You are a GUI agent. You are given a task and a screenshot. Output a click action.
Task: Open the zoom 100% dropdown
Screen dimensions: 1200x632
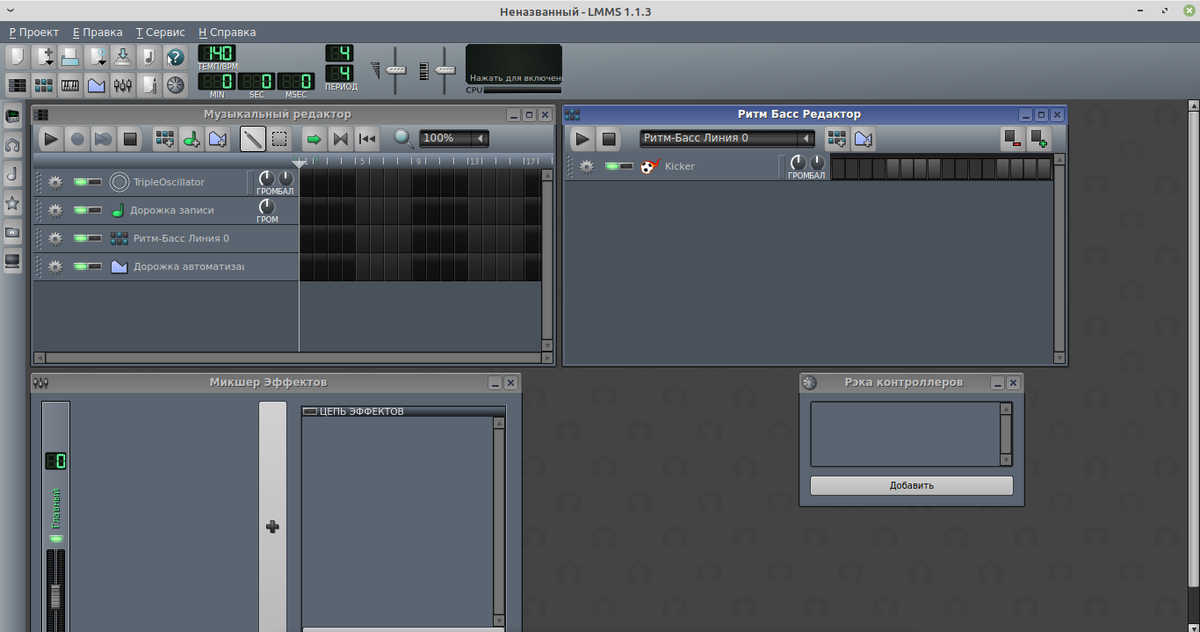[454, 139]
